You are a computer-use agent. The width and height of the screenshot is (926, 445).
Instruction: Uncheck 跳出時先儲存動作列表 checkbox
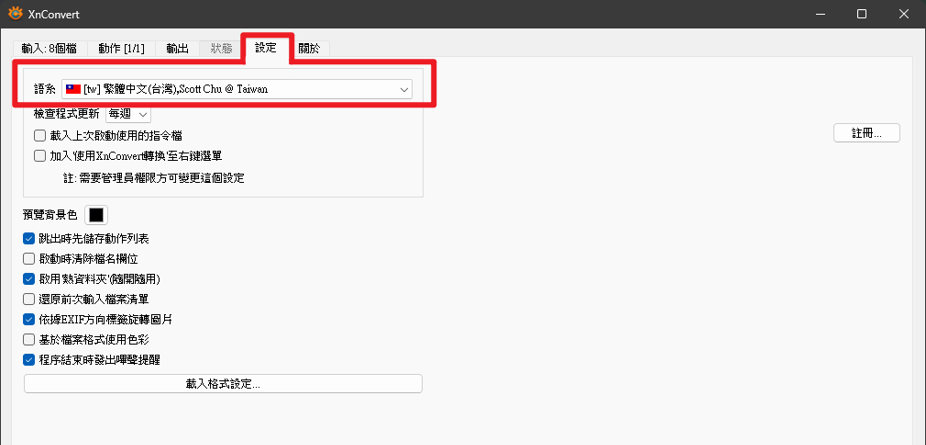29,239
